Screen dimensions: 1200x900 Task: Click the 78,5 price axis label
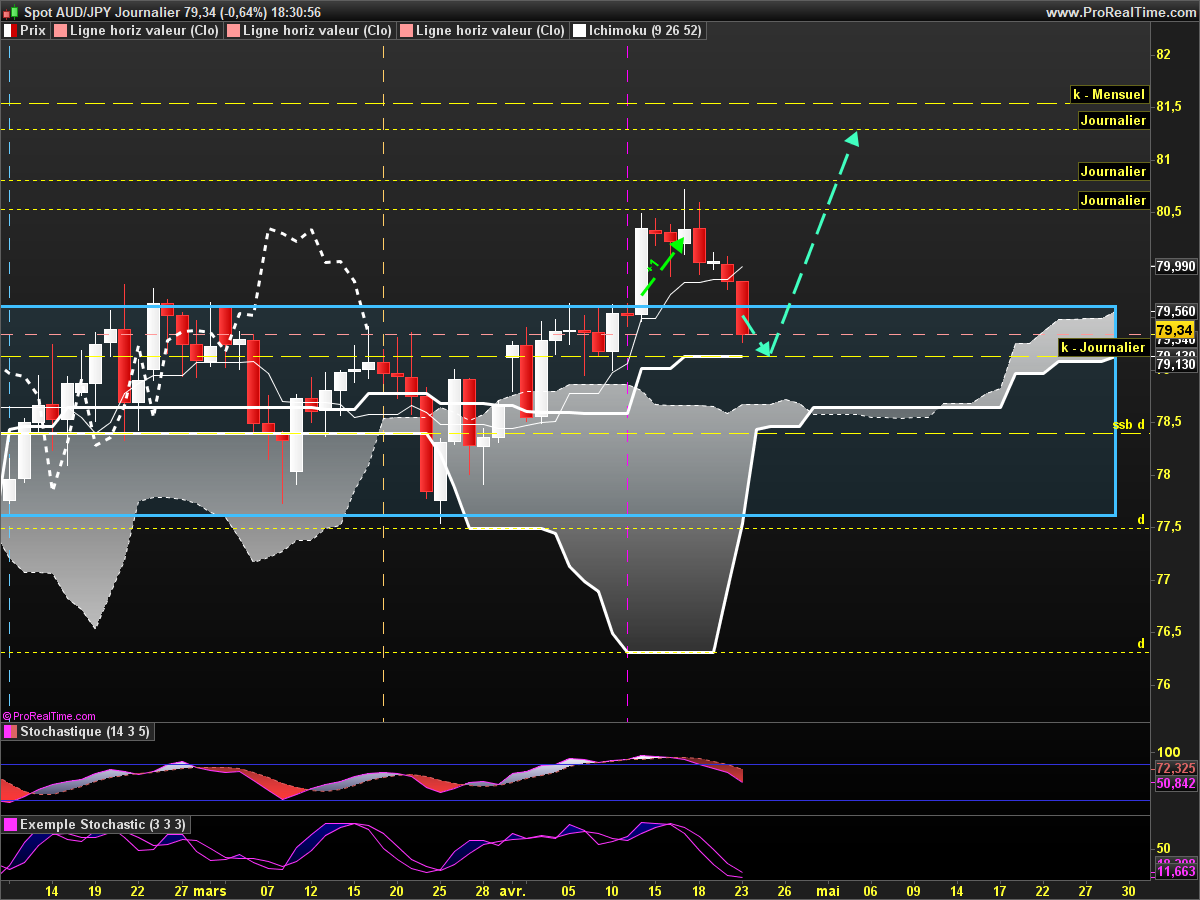pos(1168,422)
